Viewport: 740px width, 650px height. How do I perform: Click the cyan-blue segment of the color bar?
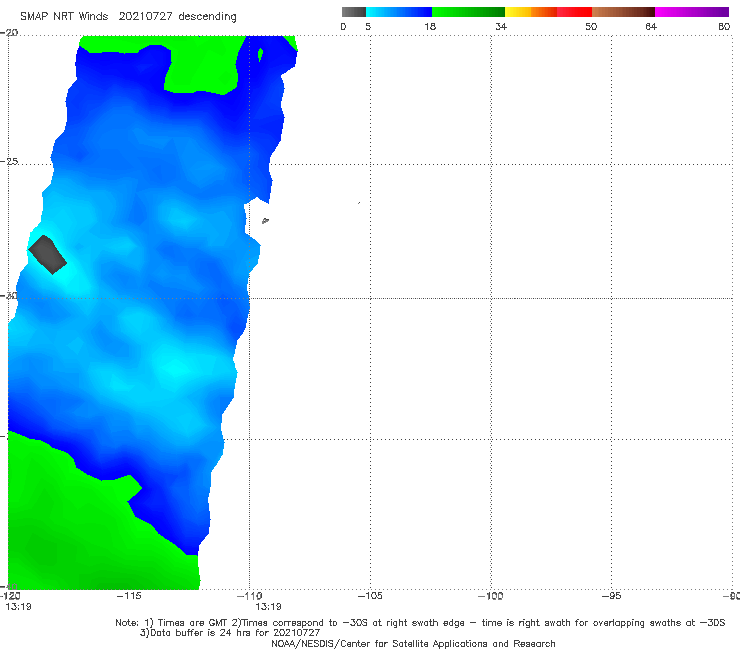399,12
